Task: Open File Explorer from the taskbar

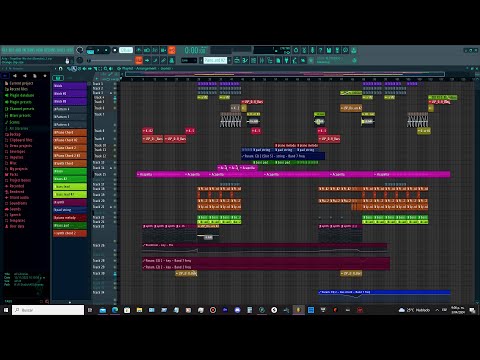Action: pos(139,310)
